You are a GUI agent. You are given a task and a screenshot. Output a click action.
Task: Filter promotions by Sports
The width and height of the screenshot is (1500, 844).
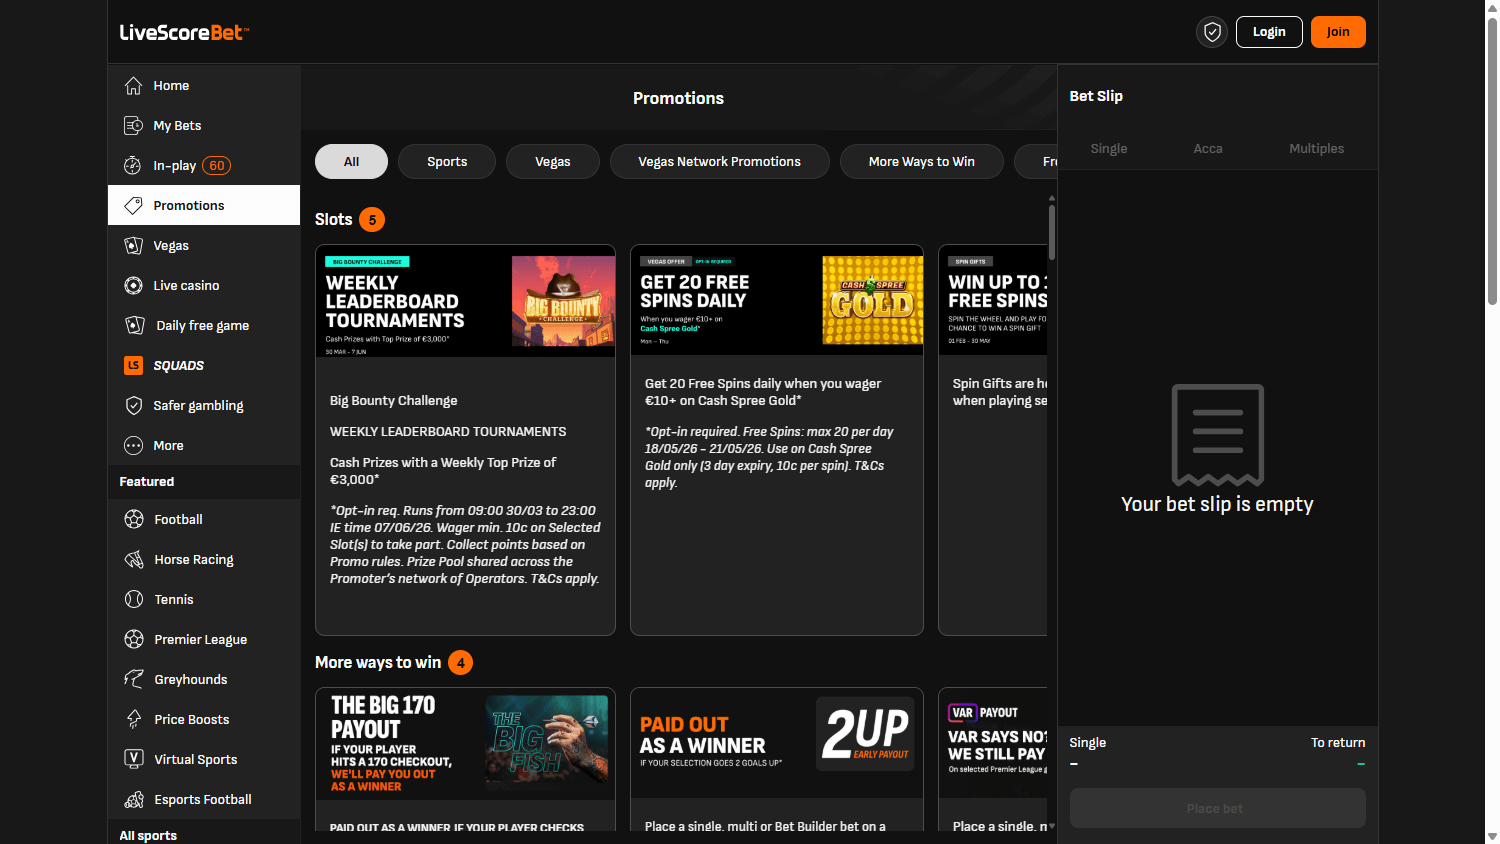click(x=447, y=161)
